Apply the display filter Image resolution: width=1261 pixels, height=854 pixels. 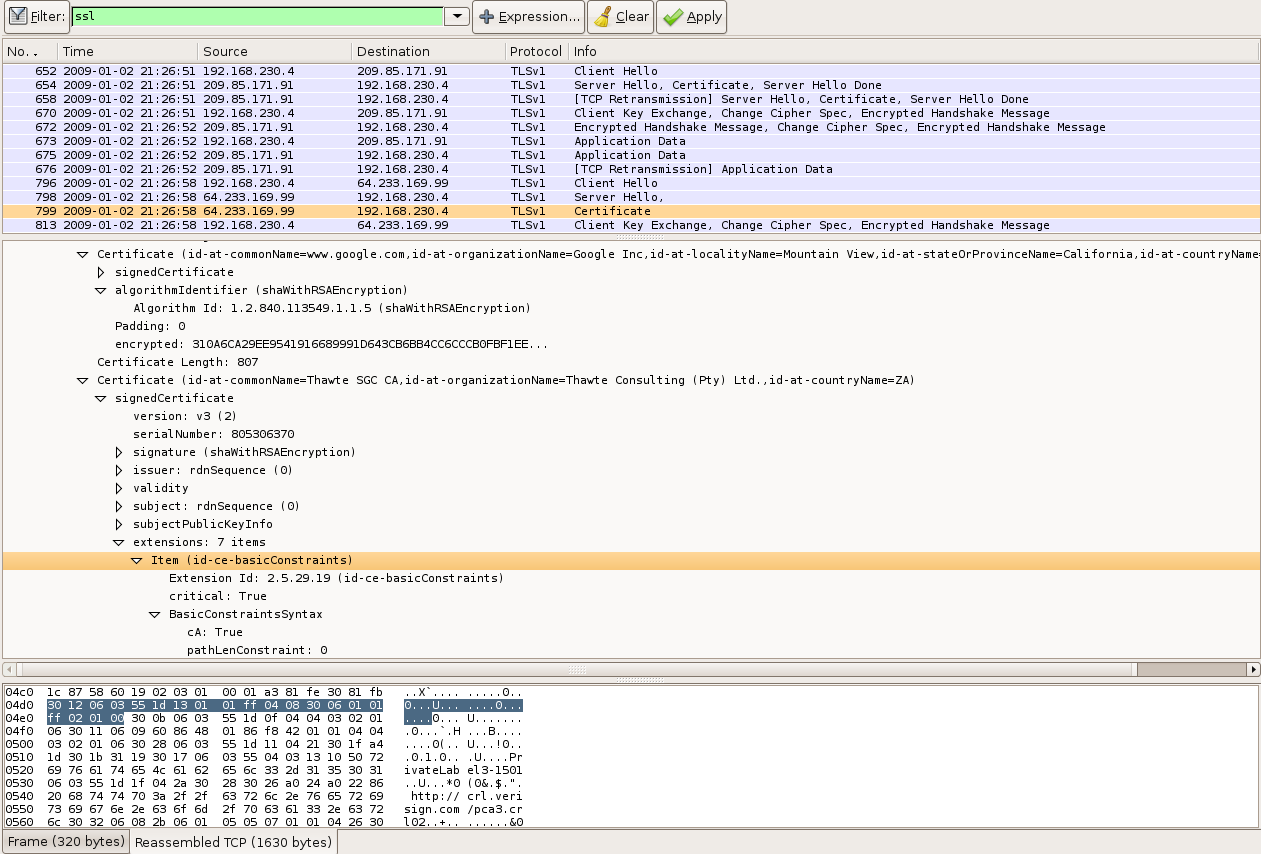point(691,17)
